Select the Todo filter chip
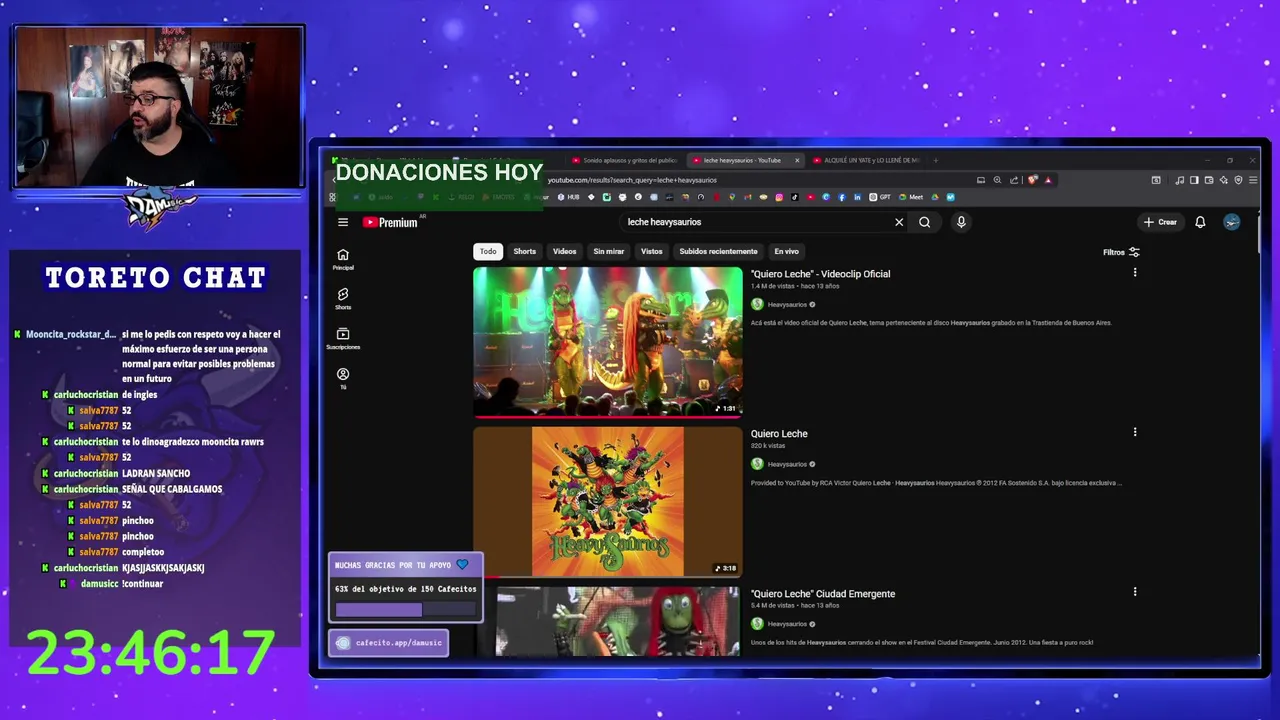 pos(488,252)
